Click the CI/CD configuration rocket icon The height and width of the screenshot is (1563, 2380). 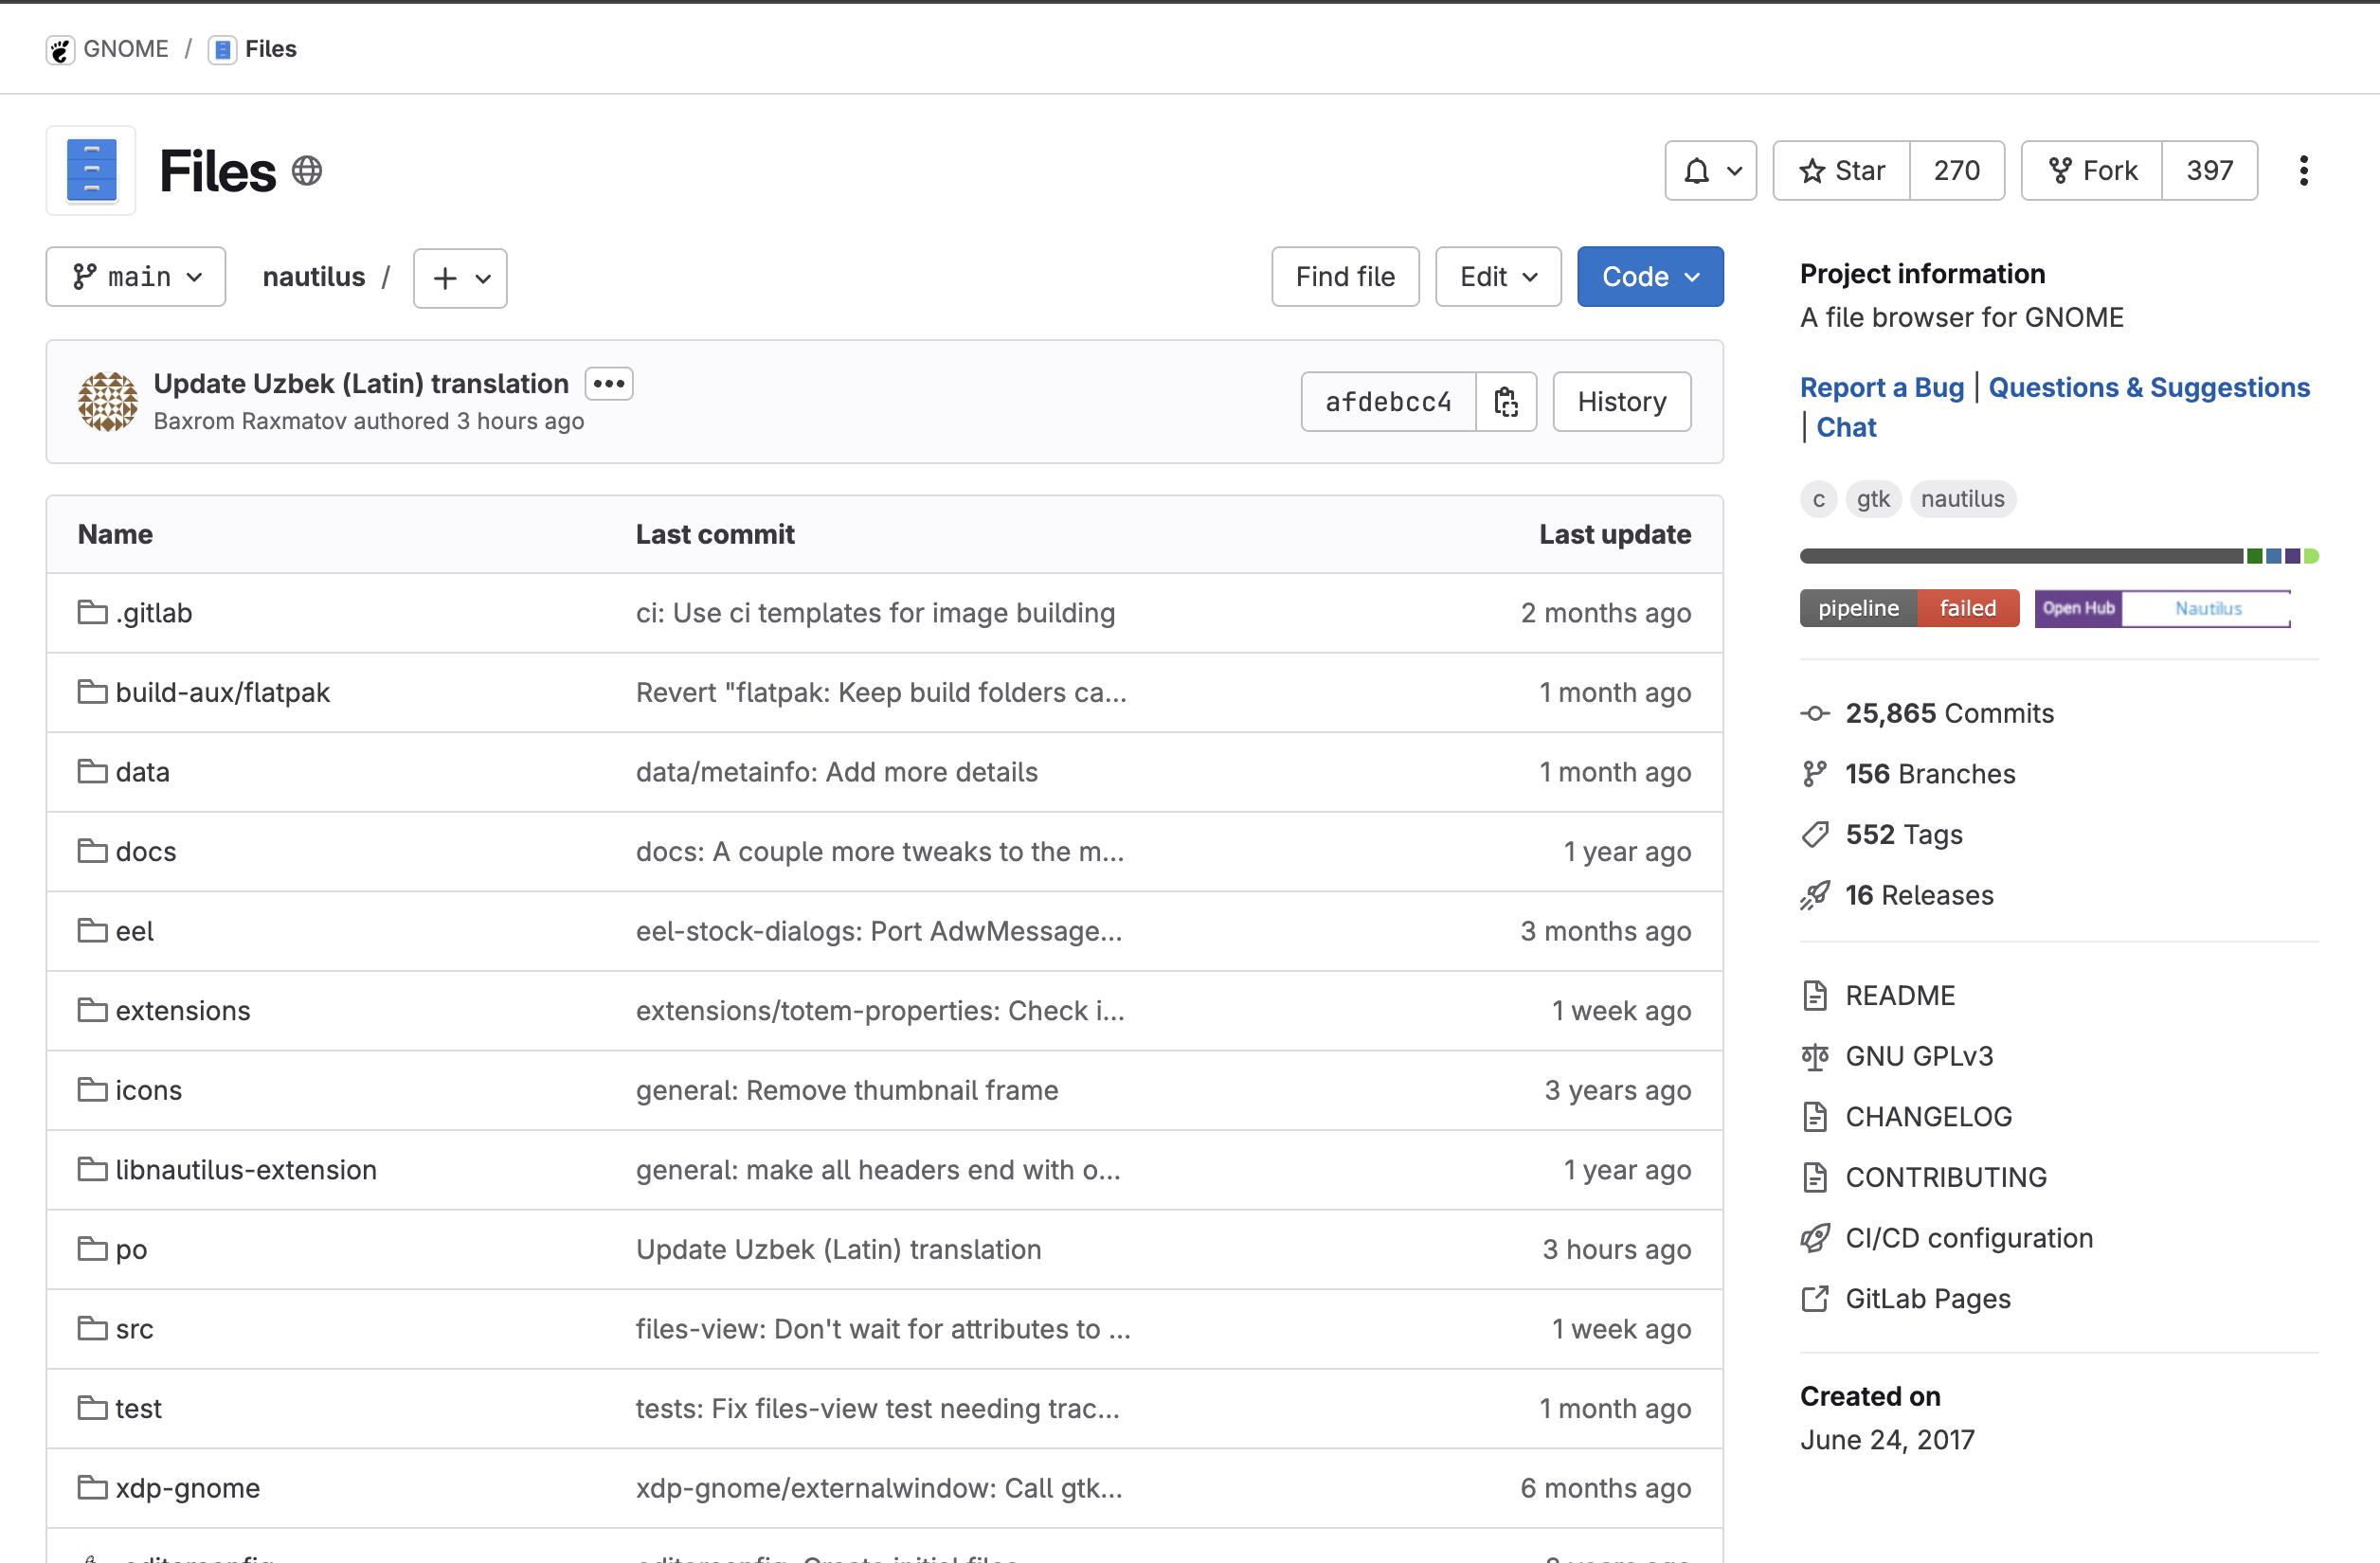tap(1815, 1238)
